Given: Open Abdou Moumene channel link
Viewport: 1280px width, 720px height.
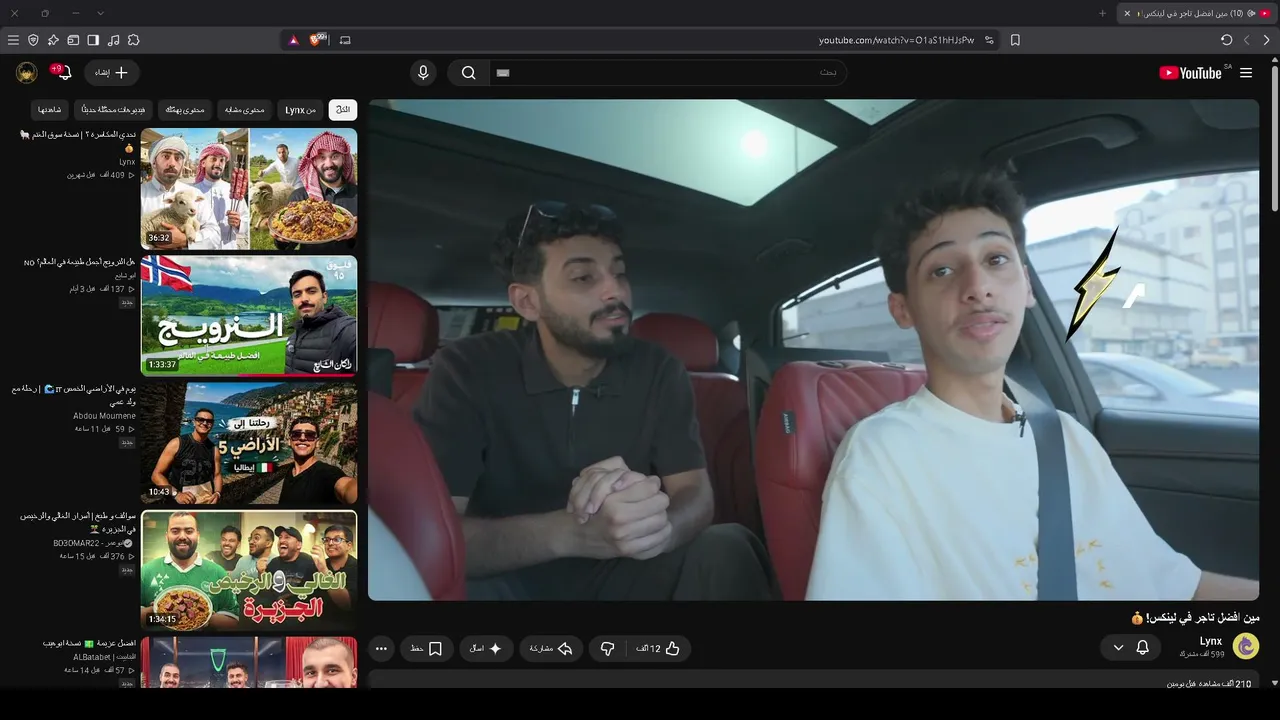Looking at the screenshot, I should click(104, 416).
